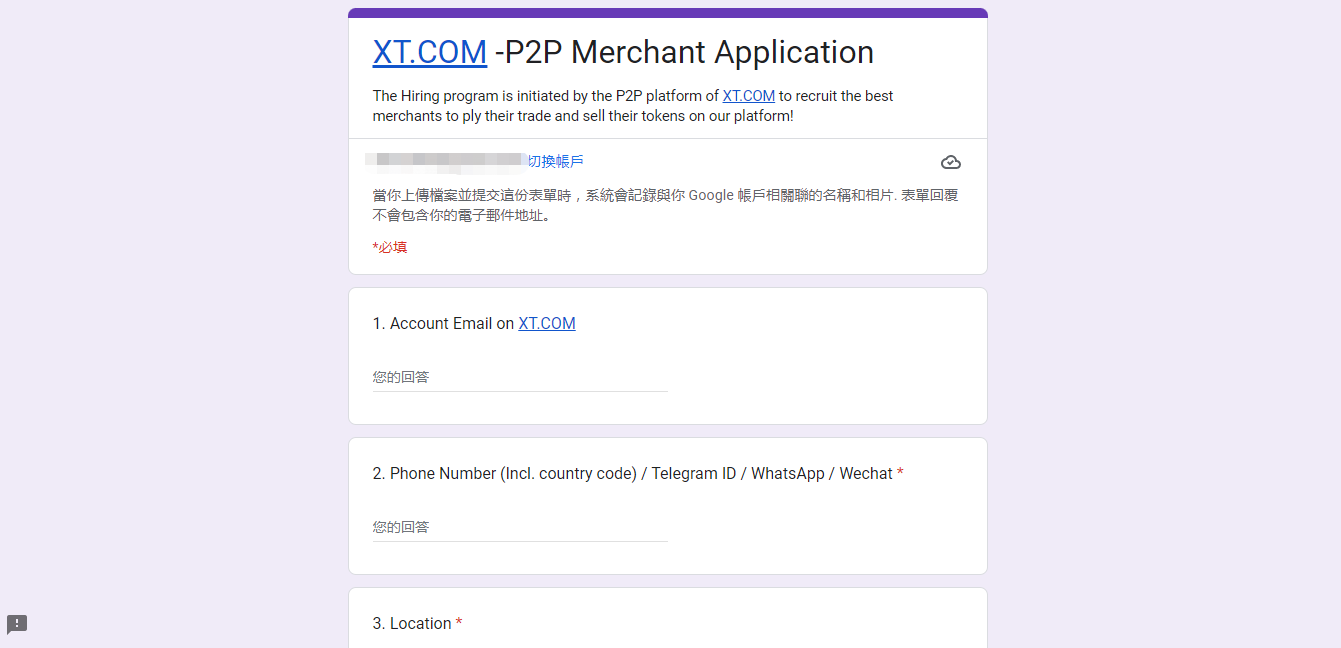Click the red asterisk after Wechat
The height and width of the screenshot is (648, 1341).
coord(900,473)
